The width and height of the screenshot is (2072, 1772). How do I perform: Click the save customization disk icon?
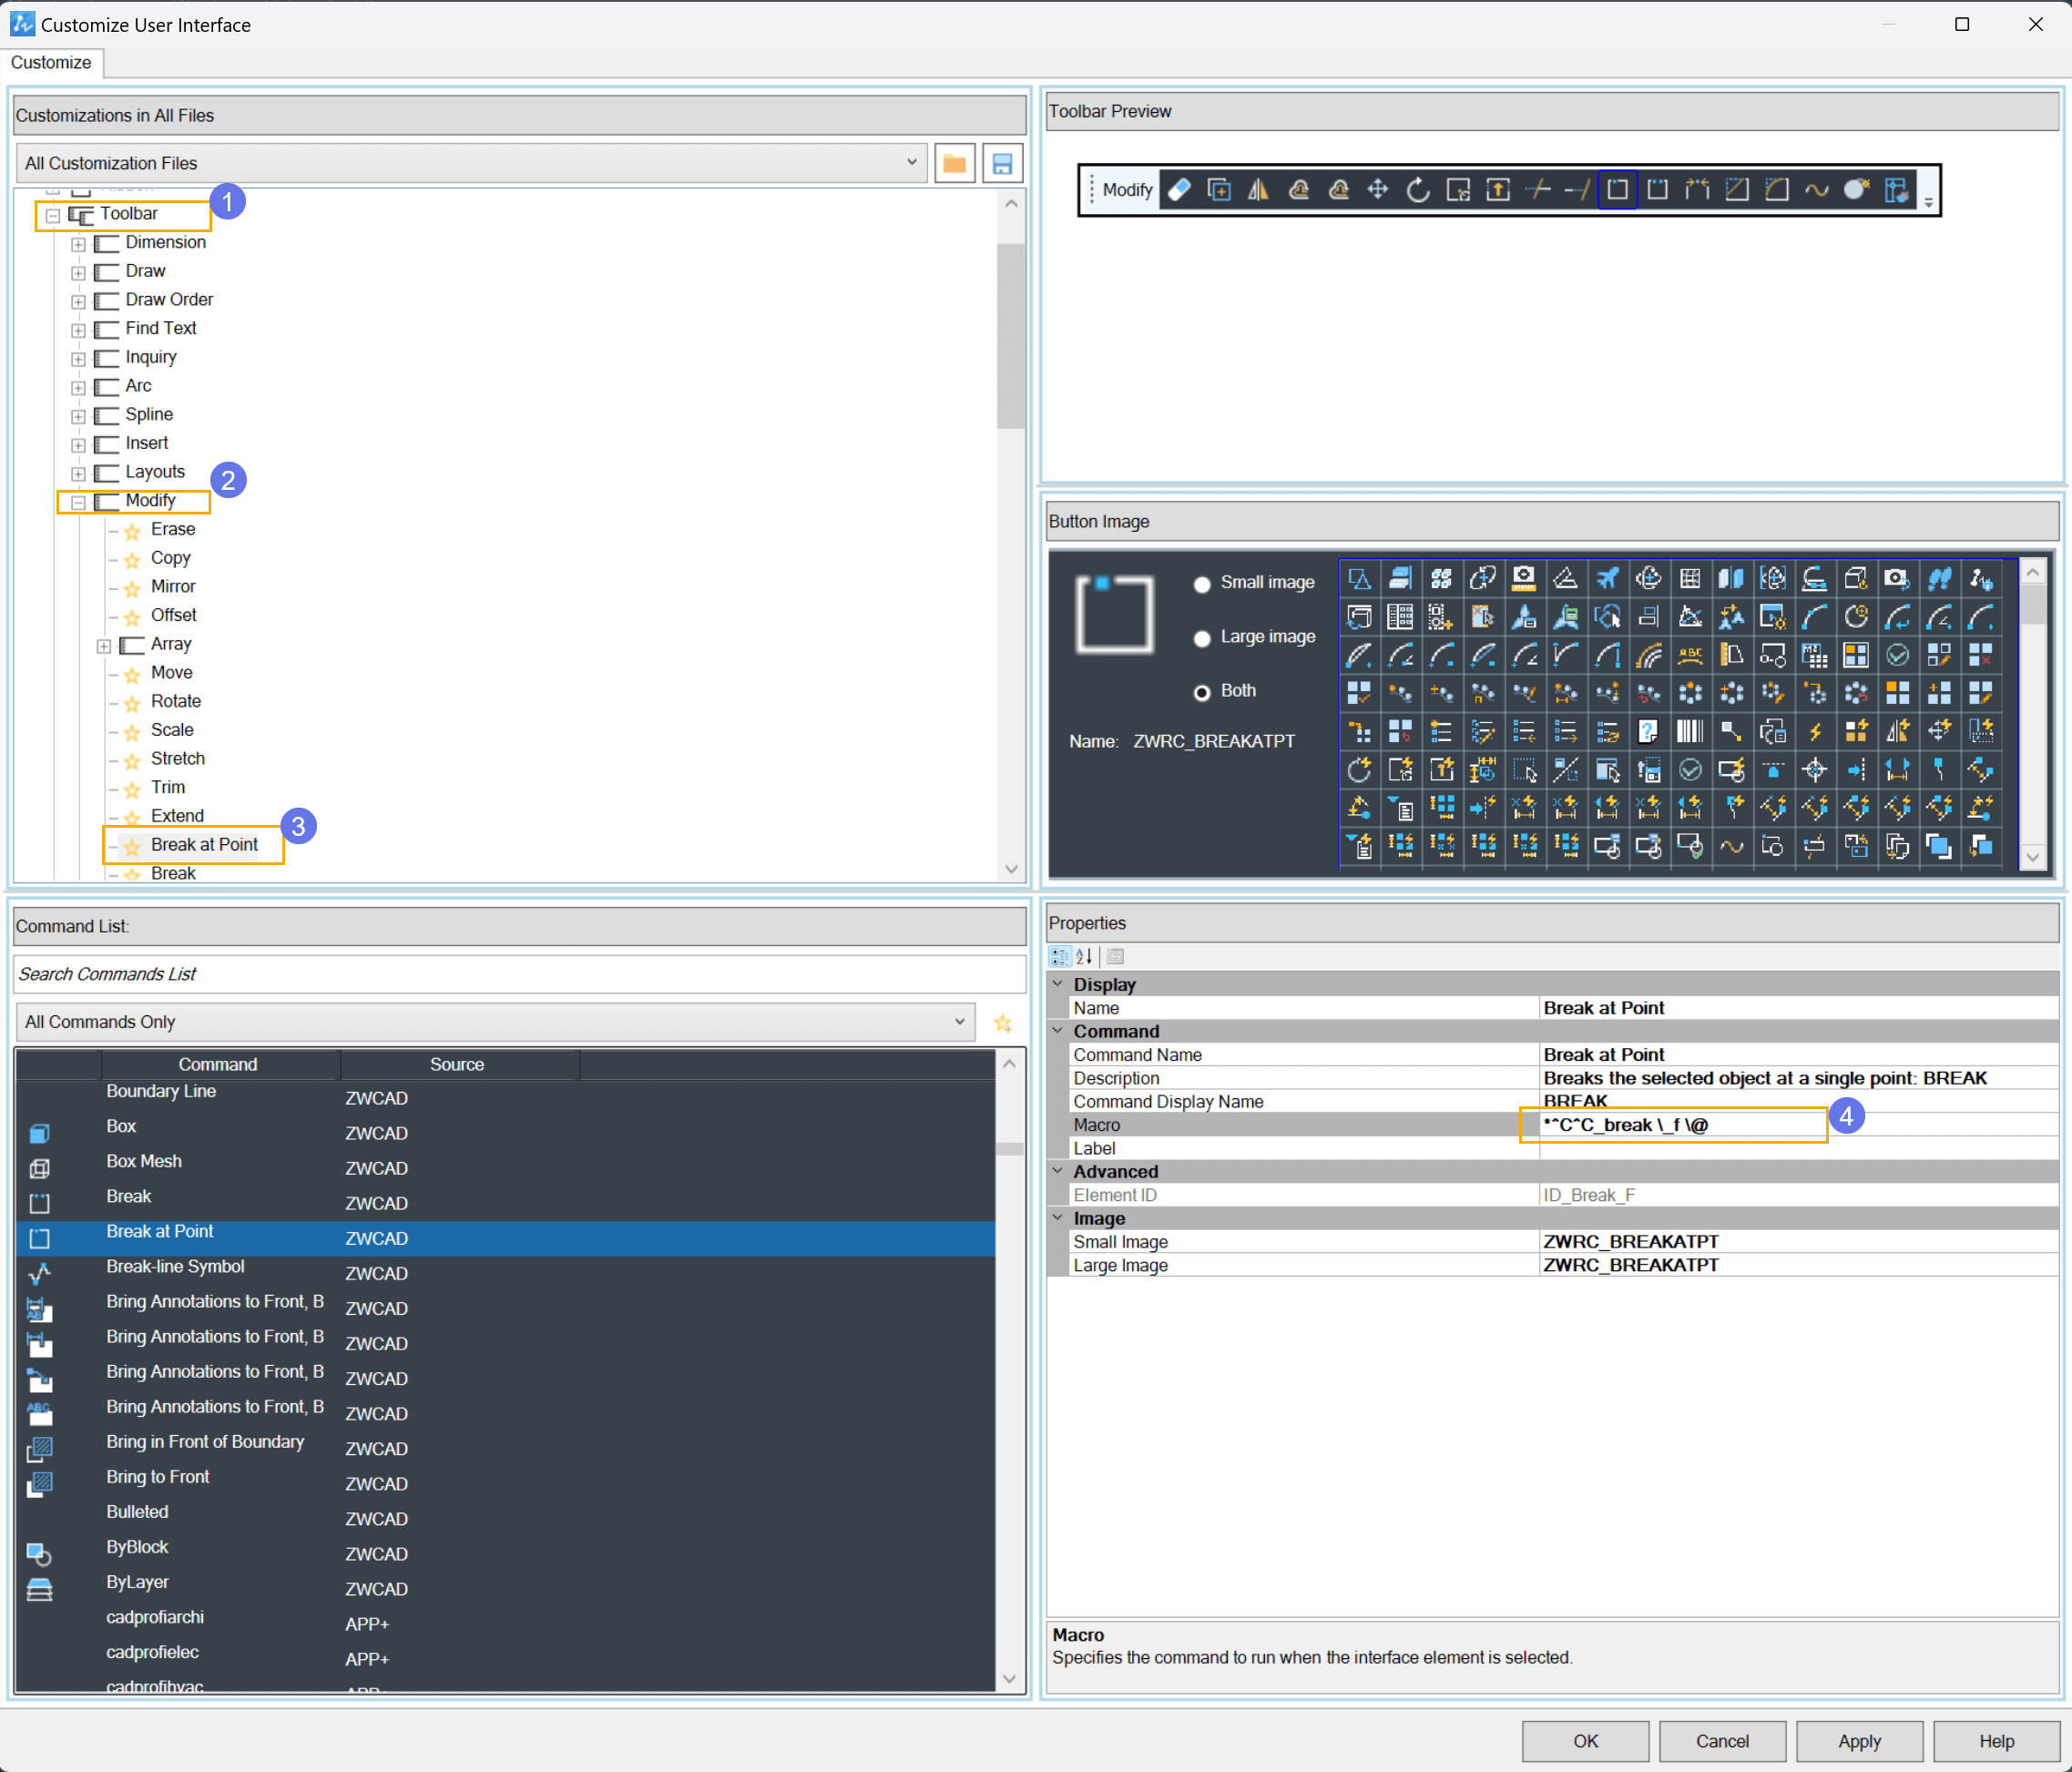point(1002,164)
